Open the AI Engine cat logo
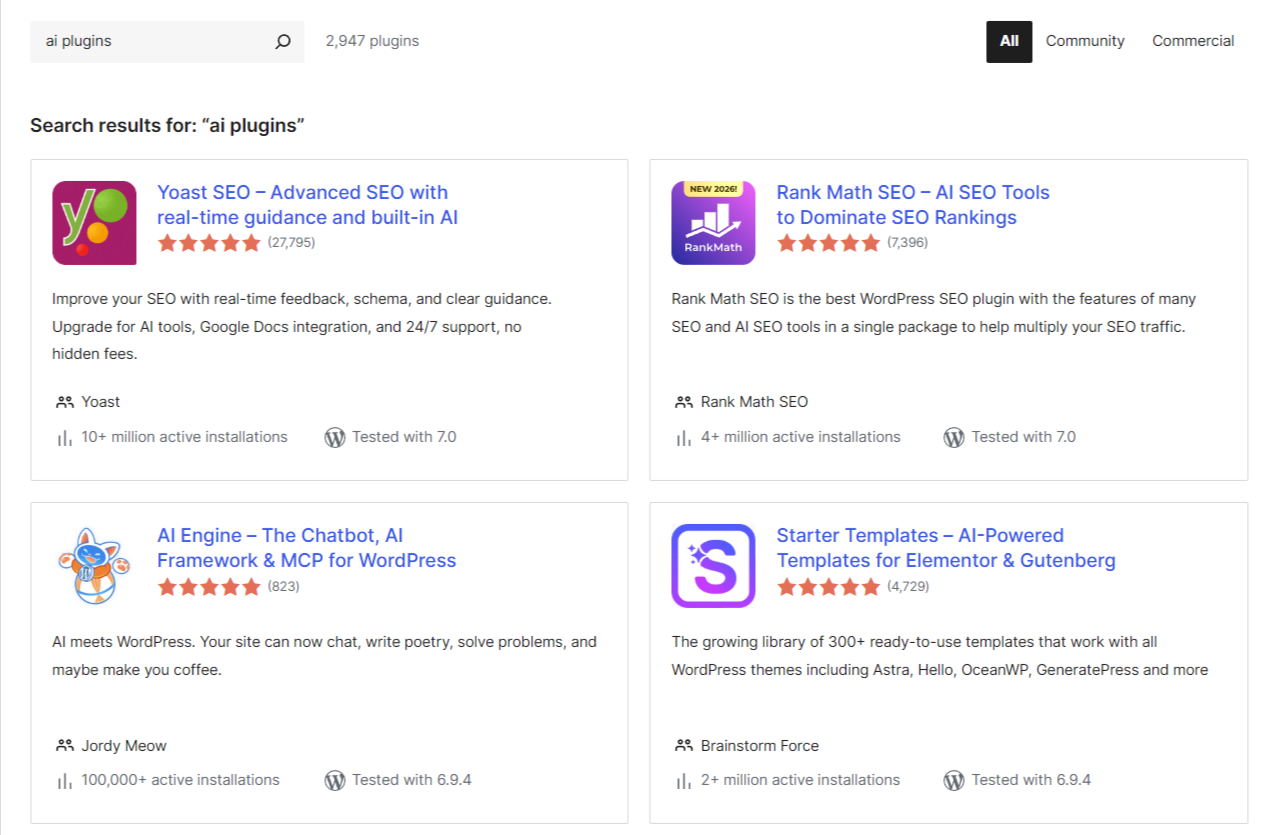The width and height of the screenshot is (1277, 835). point(94,566)
